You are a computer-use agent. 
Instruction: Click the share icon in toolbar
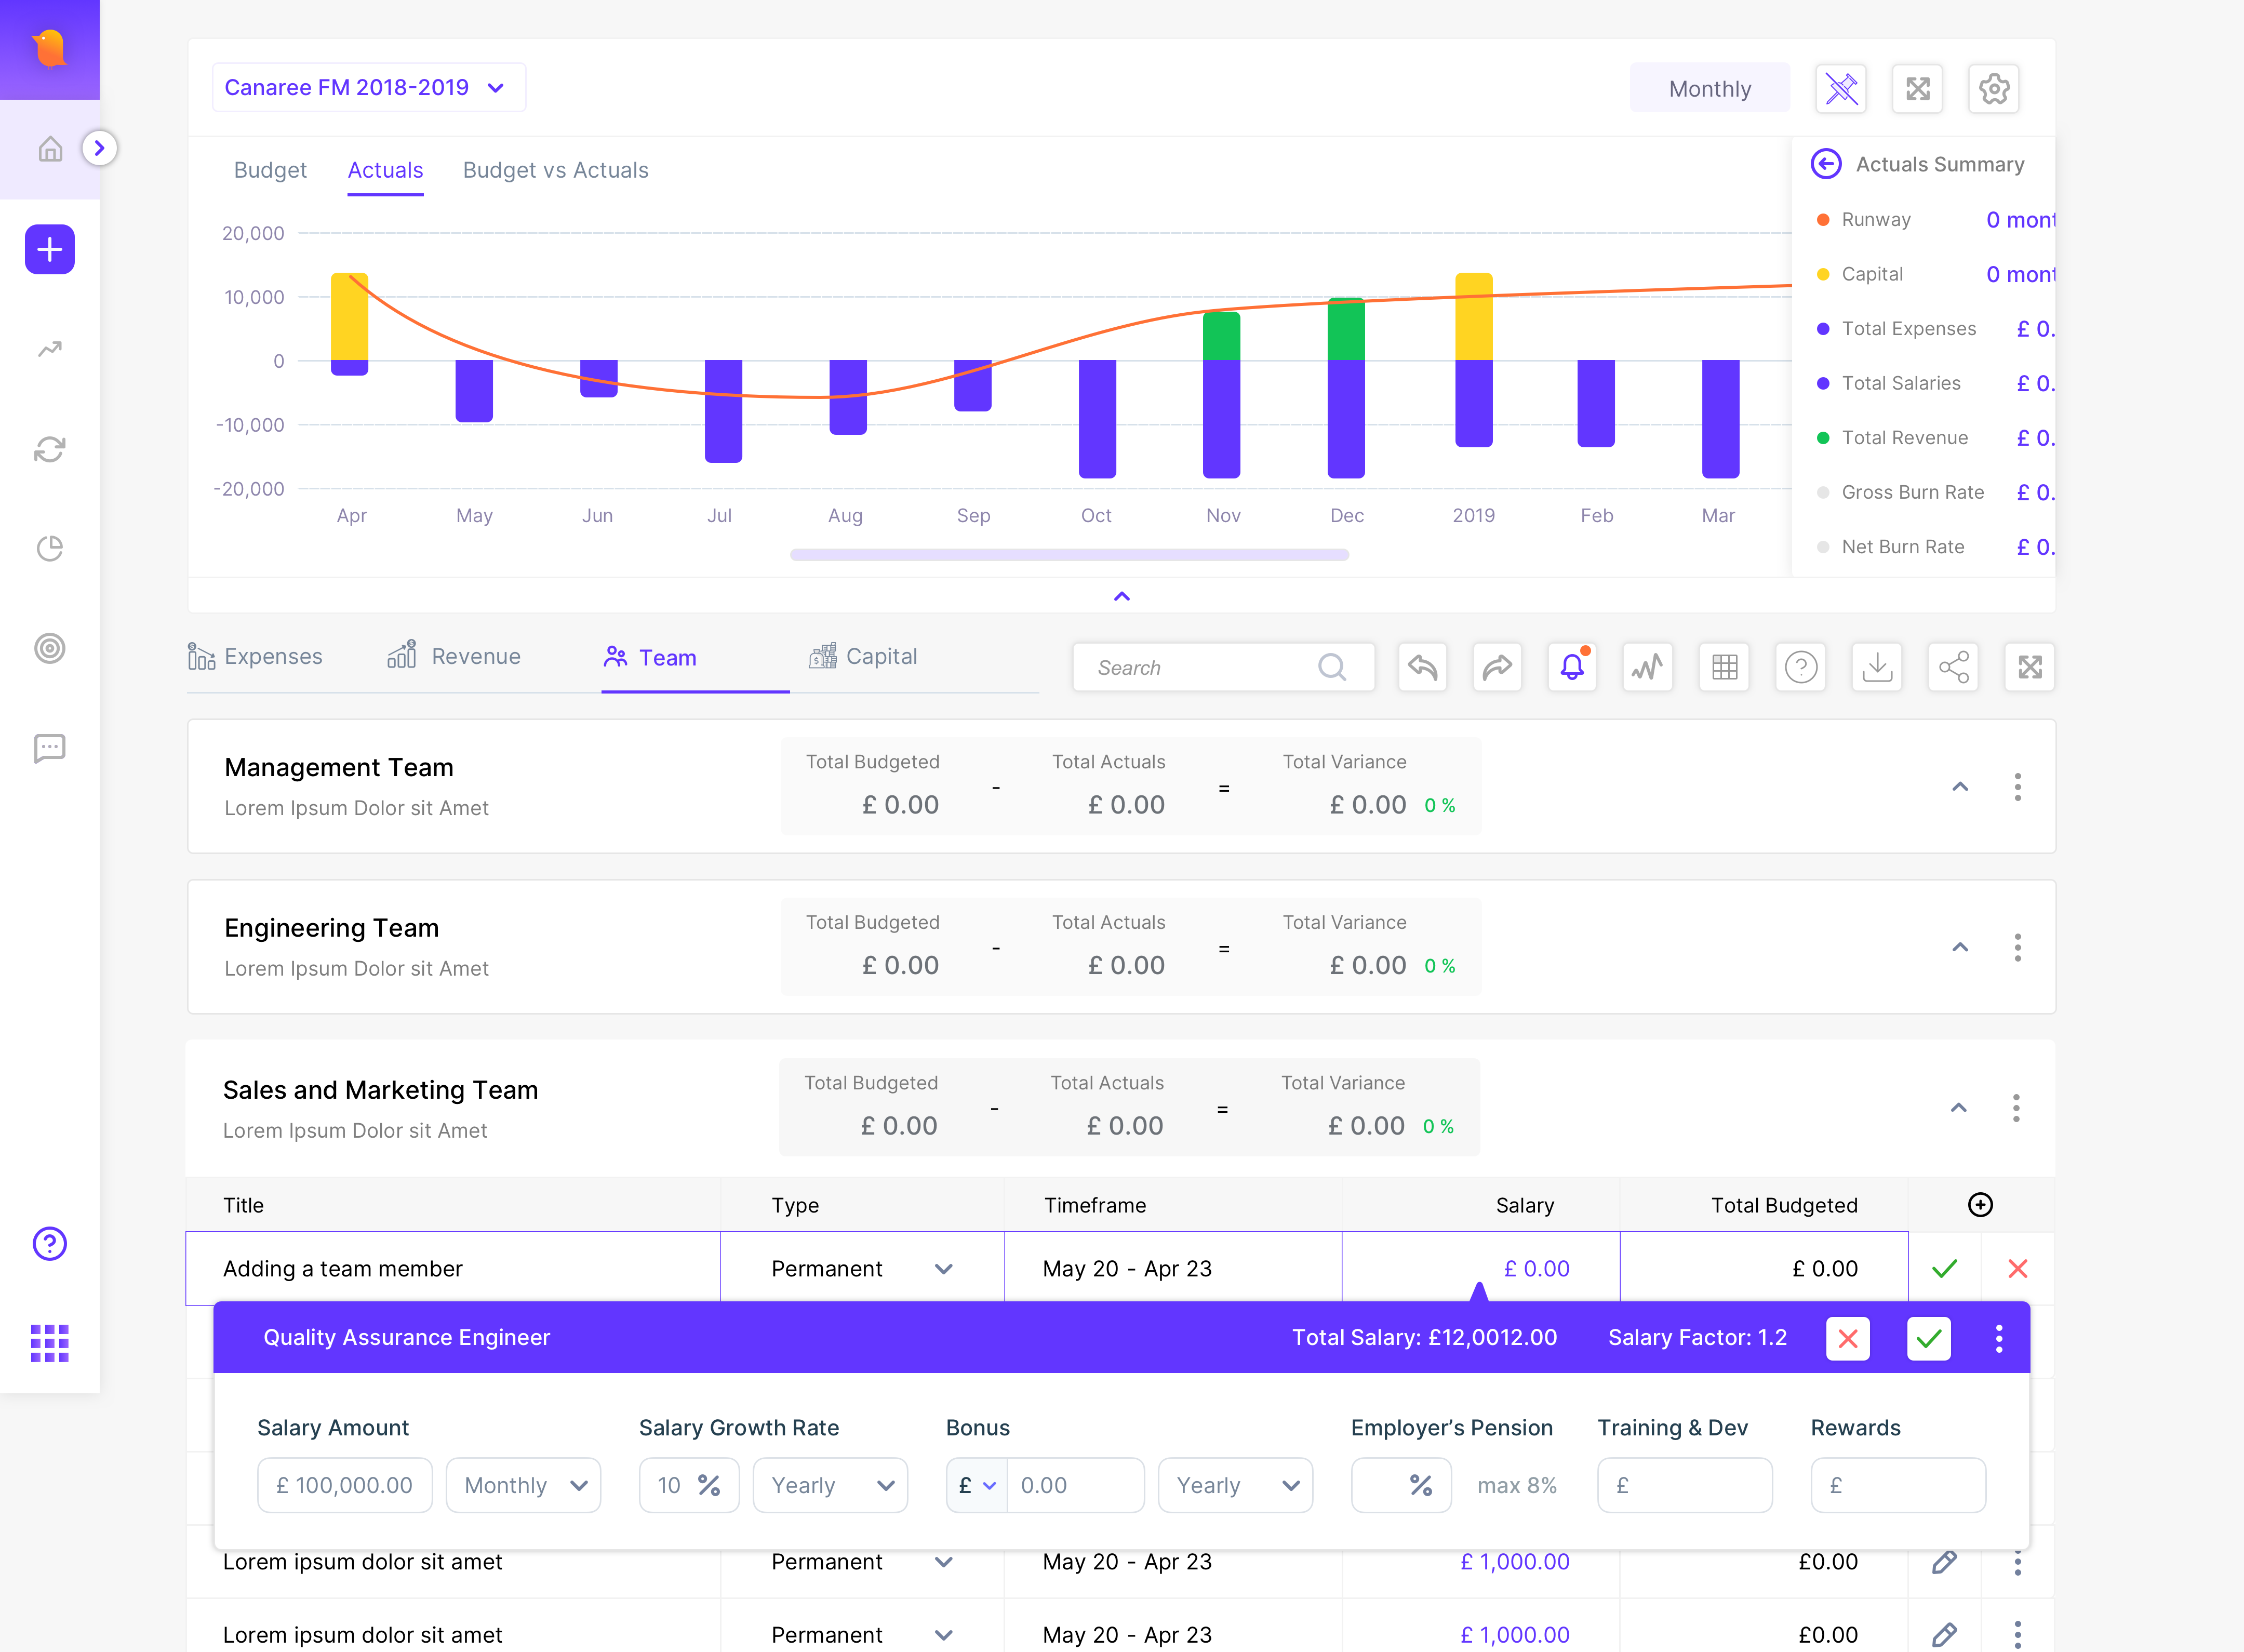[1953, 667]
